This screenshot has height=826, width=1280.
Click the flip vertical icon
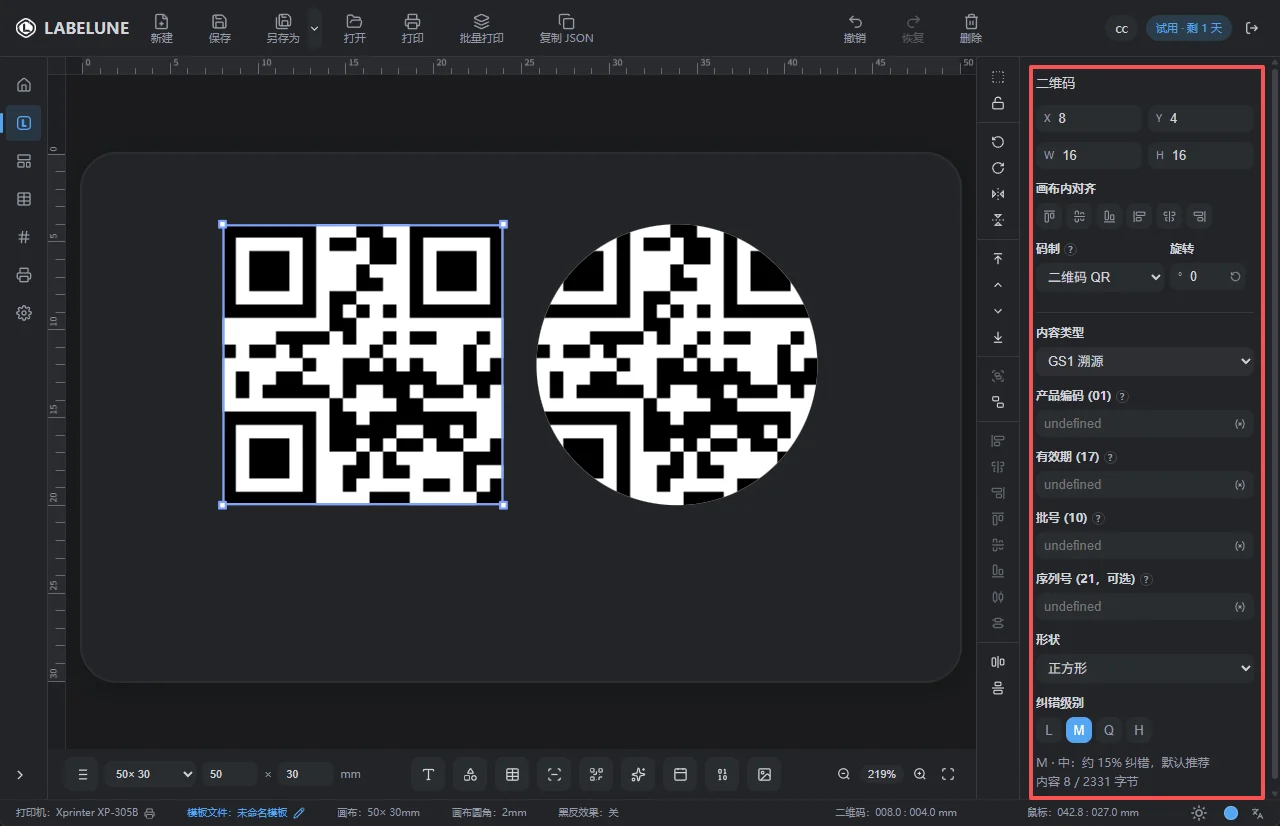(x=998, y=220)
